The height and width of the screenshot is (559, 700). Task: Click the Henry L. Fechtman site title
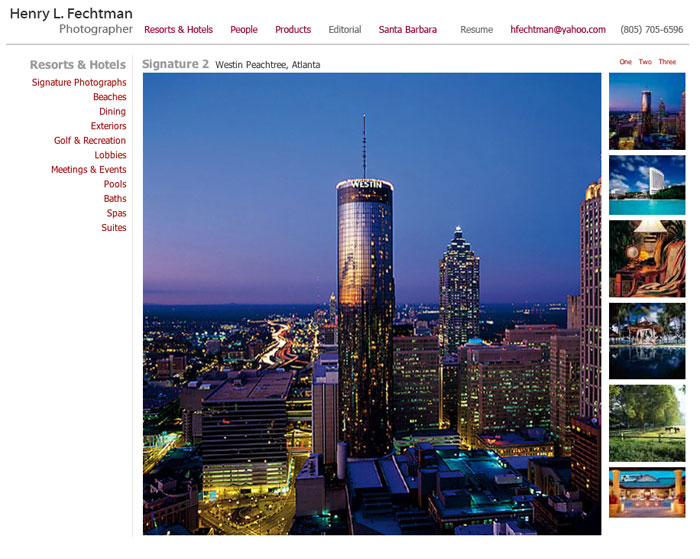(x=71, y=13)
